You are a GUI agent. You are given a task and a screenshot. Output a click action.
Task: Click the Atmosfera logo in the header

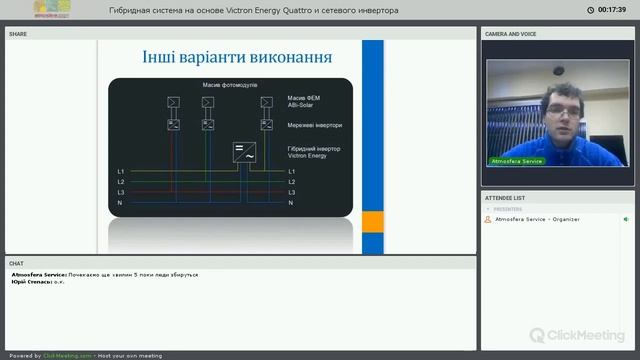(x=52, y=9)
